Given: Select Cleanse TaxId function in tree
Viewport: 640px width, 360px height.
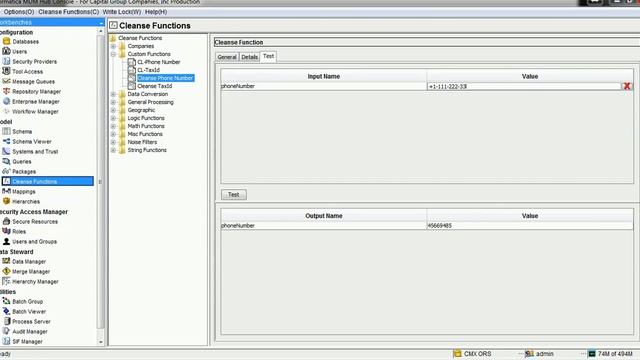Looking at the screenshot, I should (x=155, y=86).
